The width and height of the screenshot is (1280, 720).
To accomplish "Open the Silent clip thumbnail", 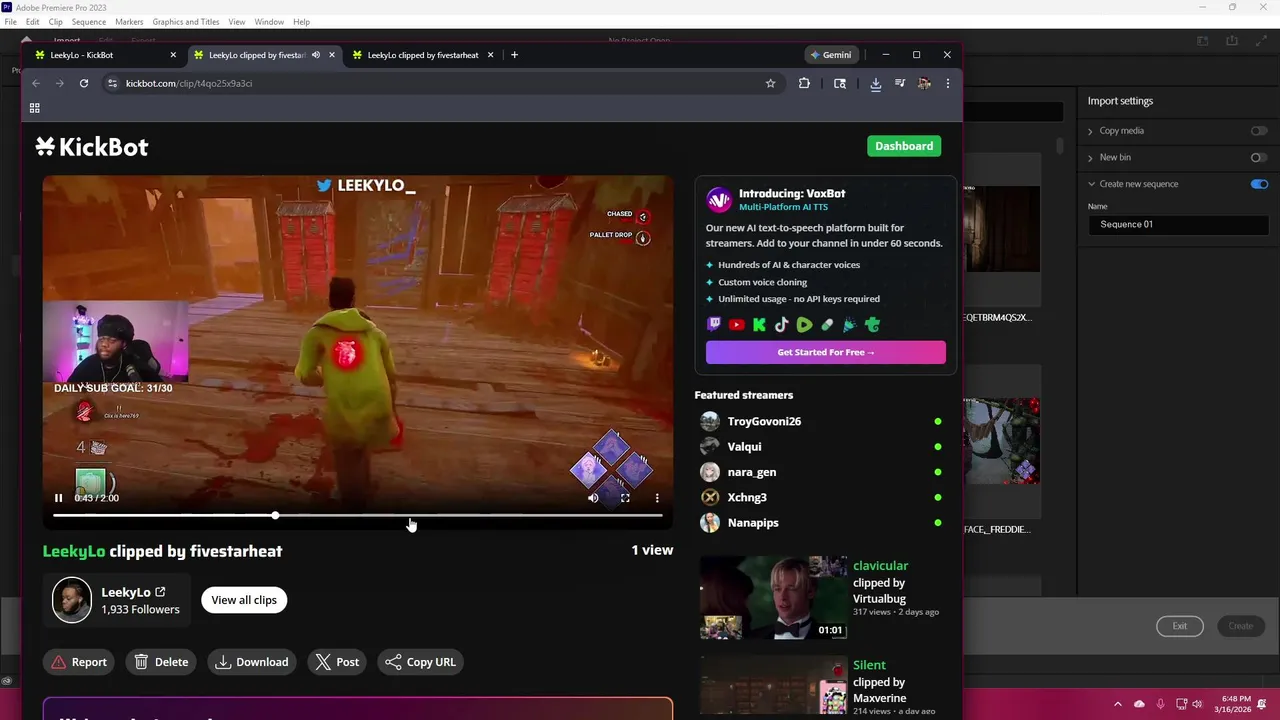I will (773, 685).
